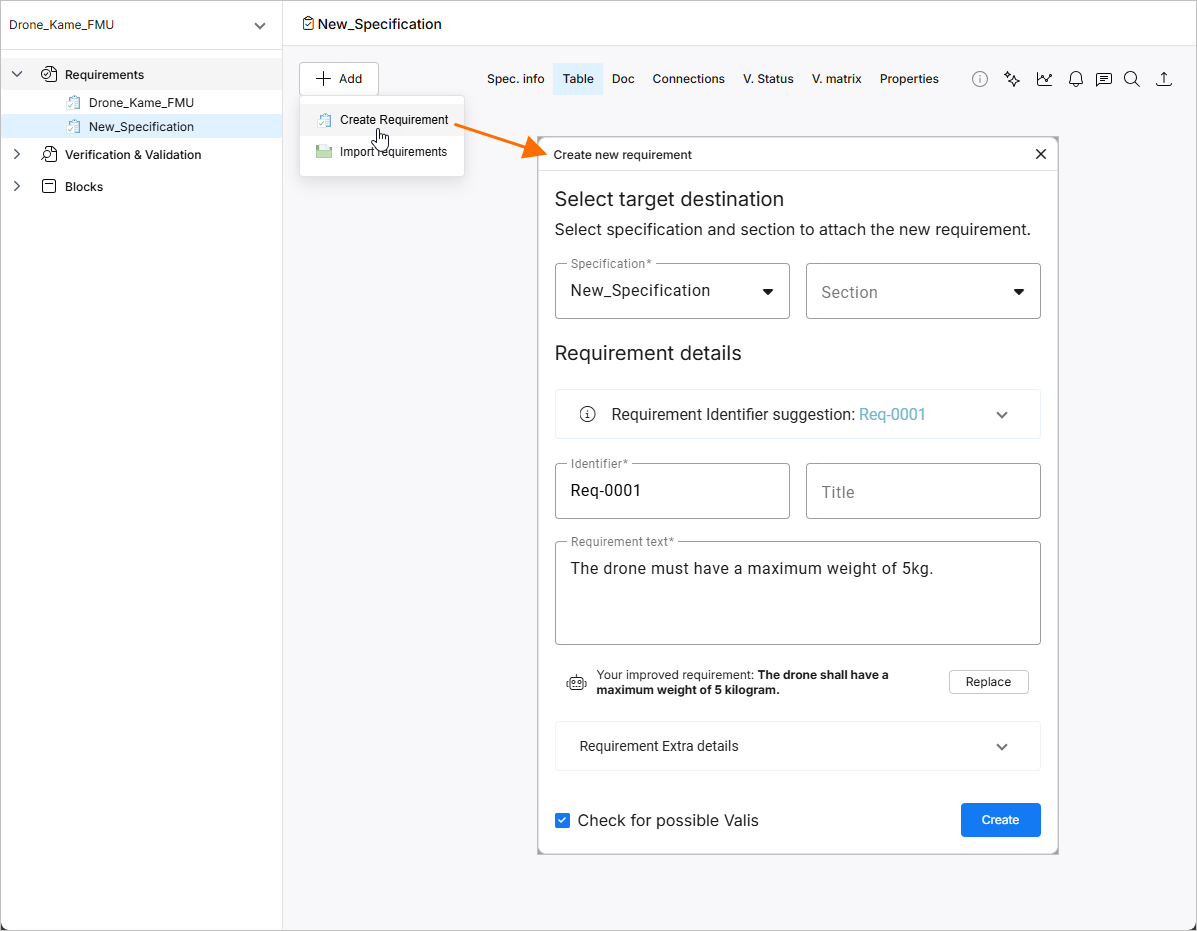Click the search magnifier icon

1132,79
